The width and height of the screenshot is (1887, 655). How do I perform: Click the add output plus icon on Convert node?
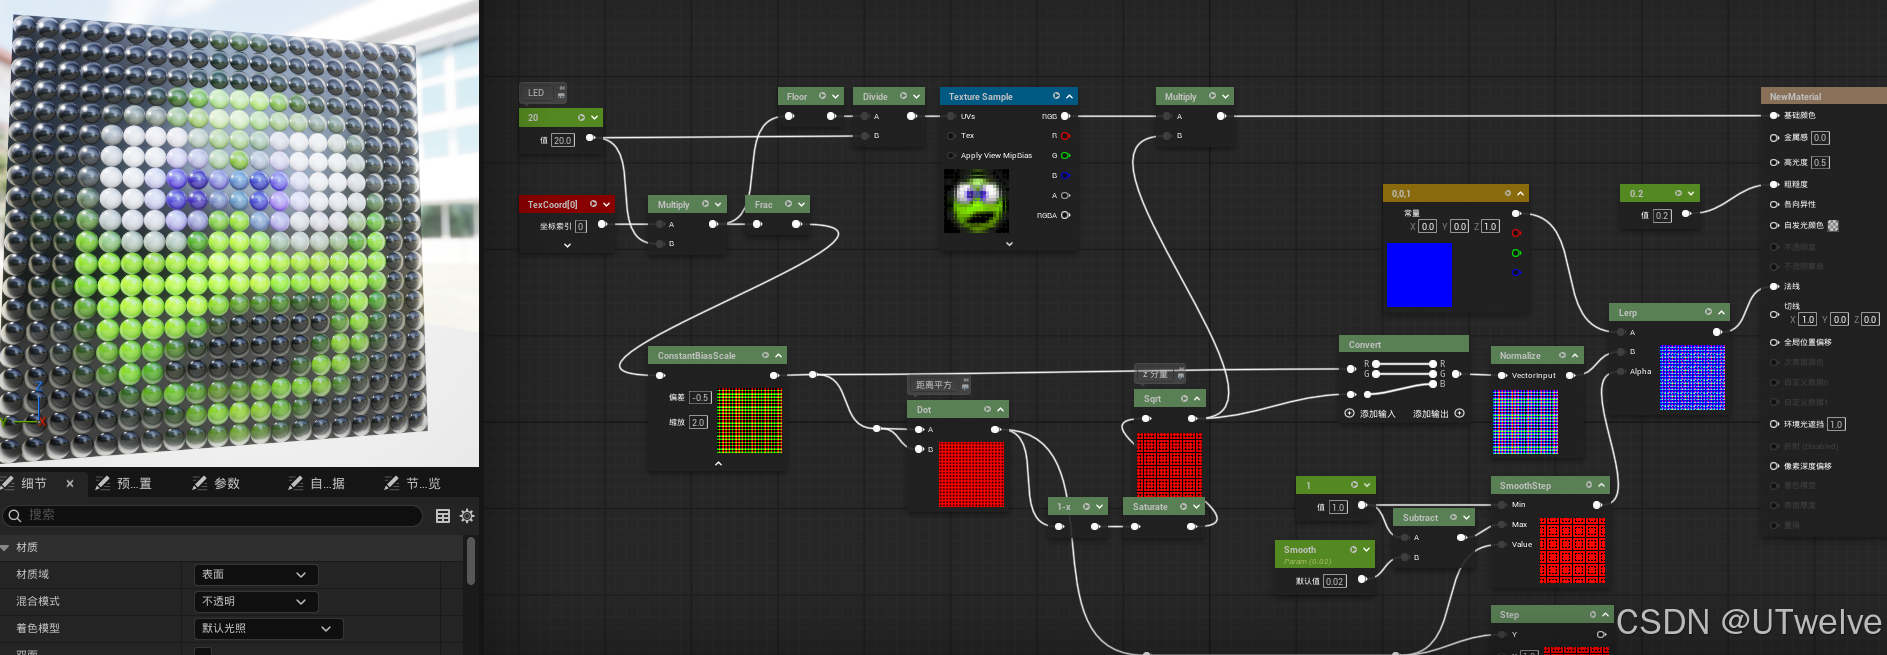pos(1459,413)
